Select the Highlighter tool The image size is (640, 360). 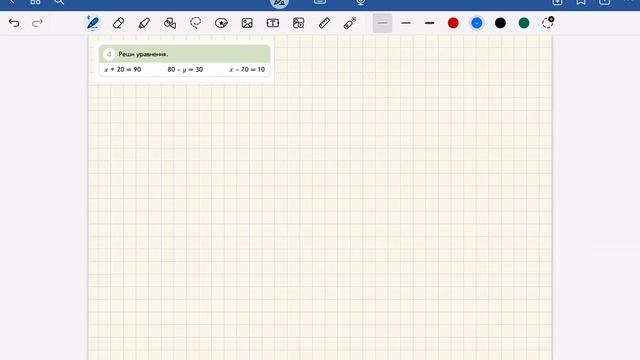144,23
